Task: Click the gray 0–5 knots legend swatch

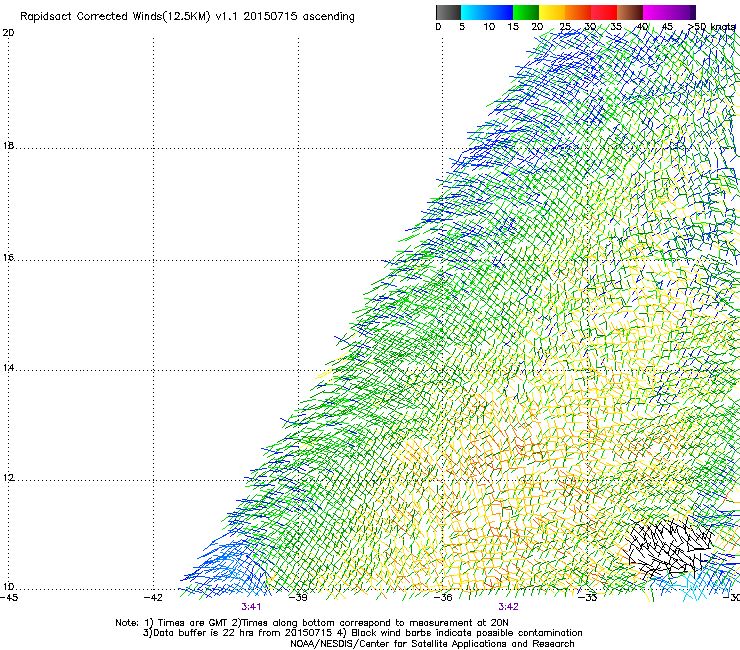Action: (x=448, y=12)
